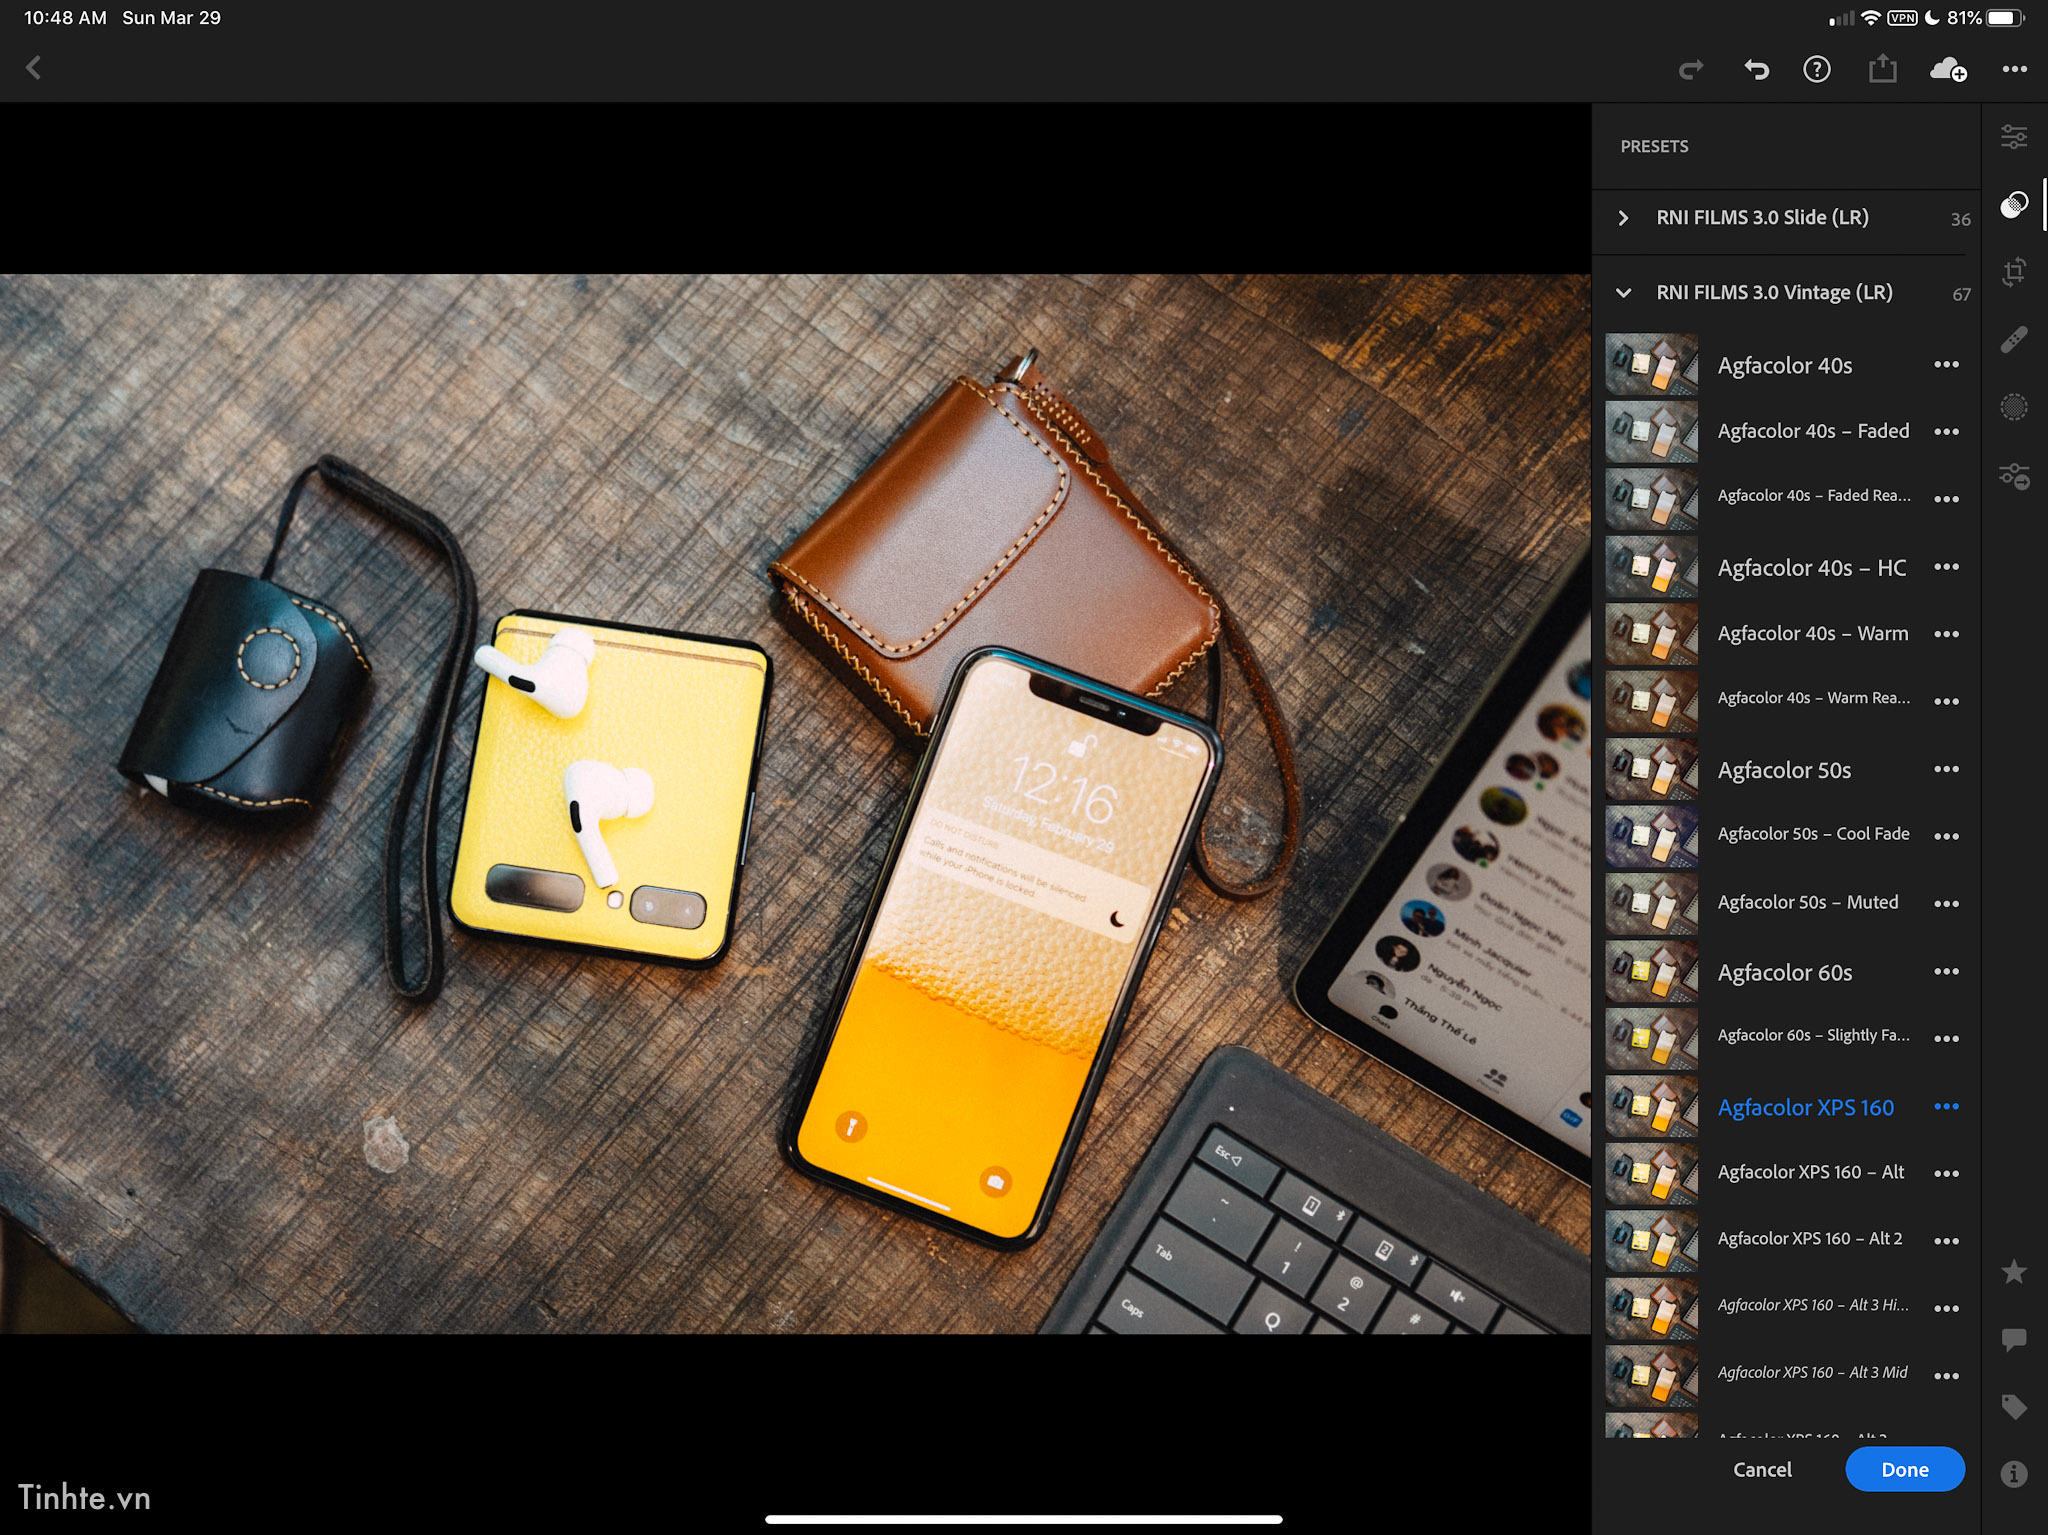This screenshot has height=1535, width=2048.
Task: Apply Agfacolor 60s – Slightly Fa... preset
Action: 1813,1036
